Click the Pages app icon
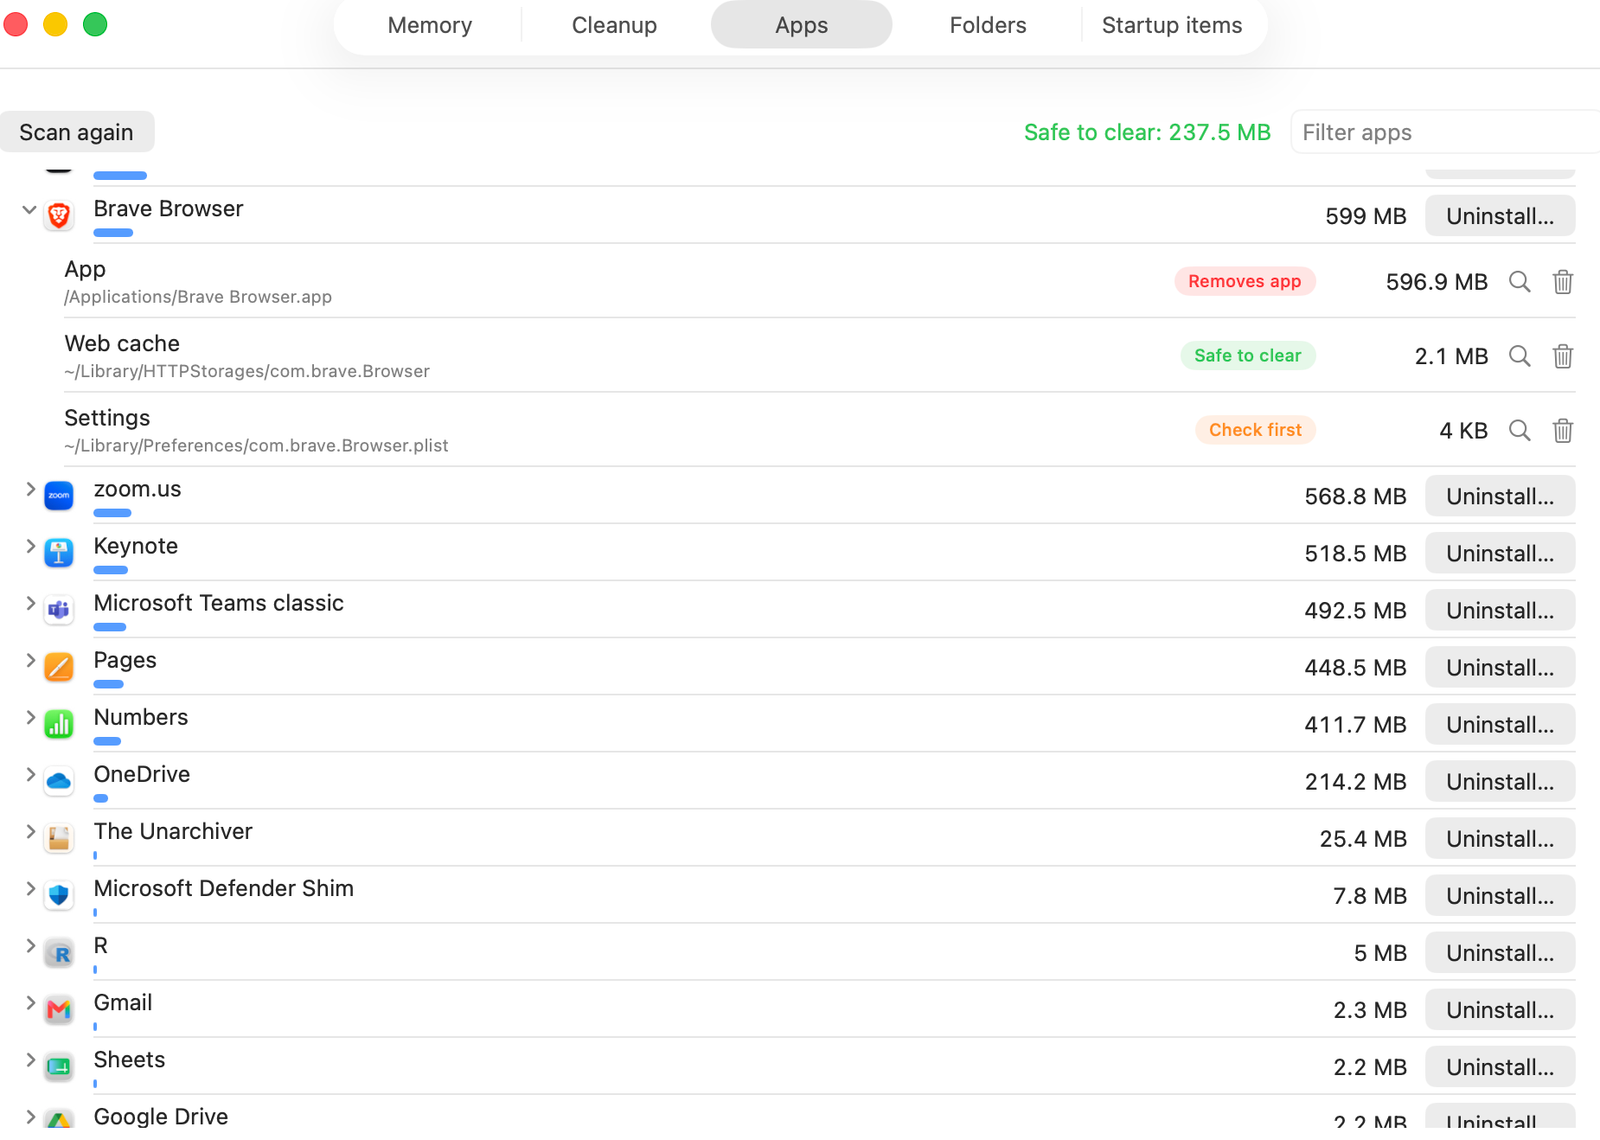 59,666
